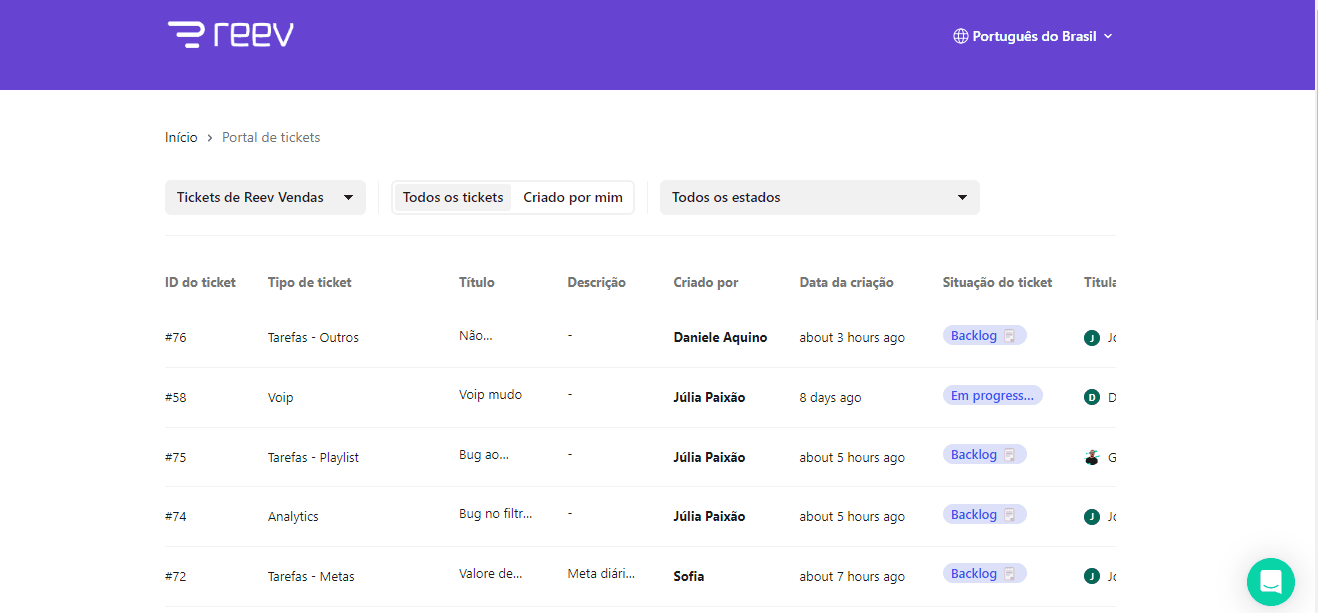Click the Meta diári... description cell
The width and height of the screenshot is (1318, 613).
[x=601, y=573]
